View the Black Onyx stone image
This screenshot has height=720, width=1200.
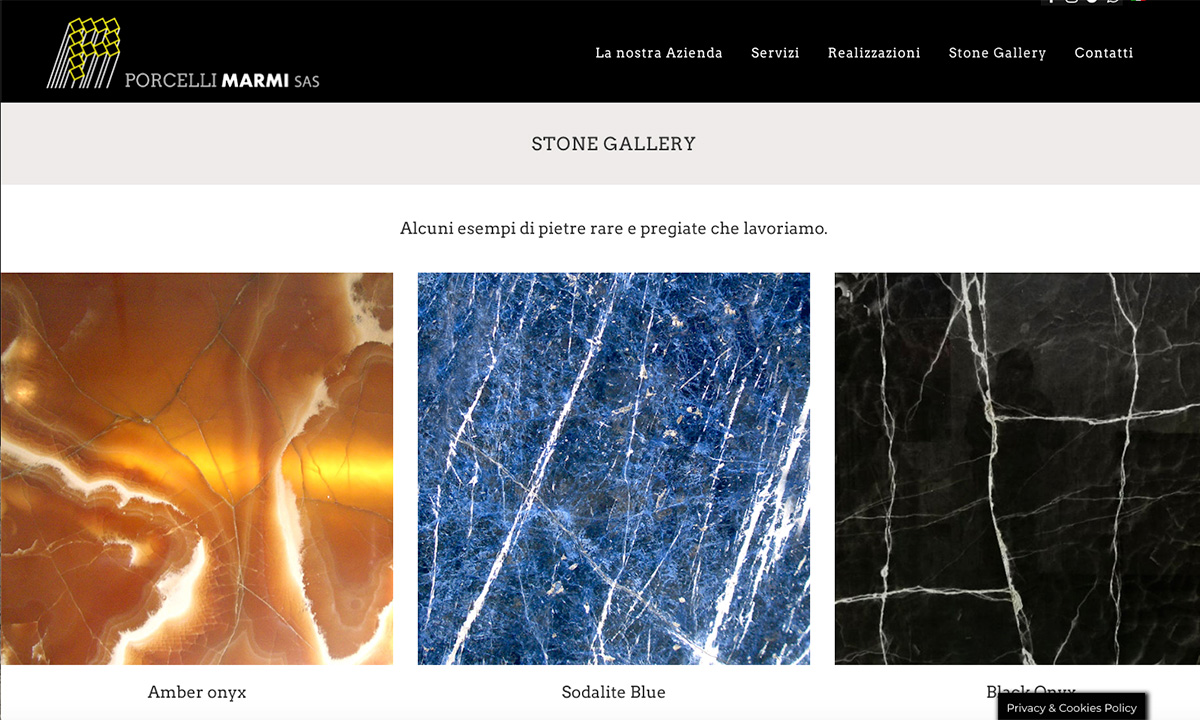click(1017, 469)
